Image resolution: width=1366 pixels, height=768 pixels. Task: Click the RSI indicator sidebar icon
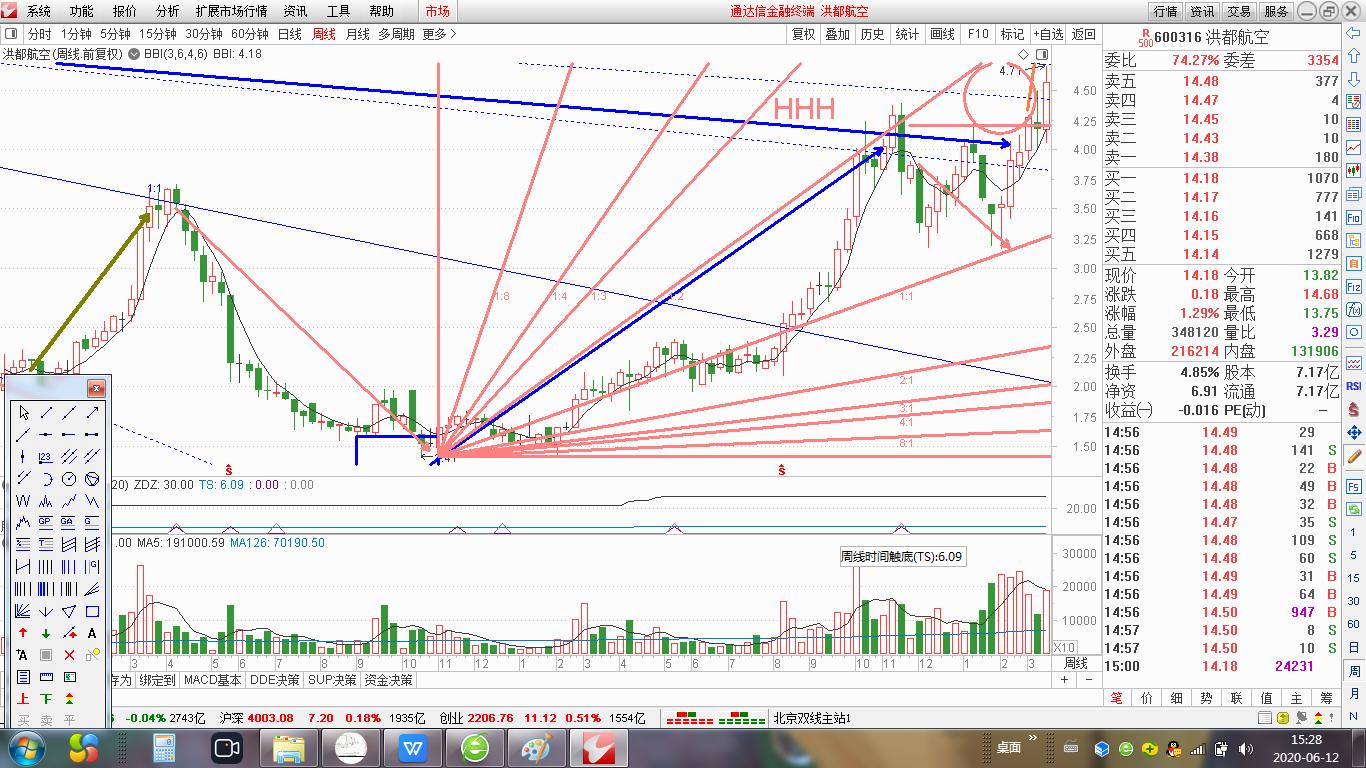(1354, 386)
